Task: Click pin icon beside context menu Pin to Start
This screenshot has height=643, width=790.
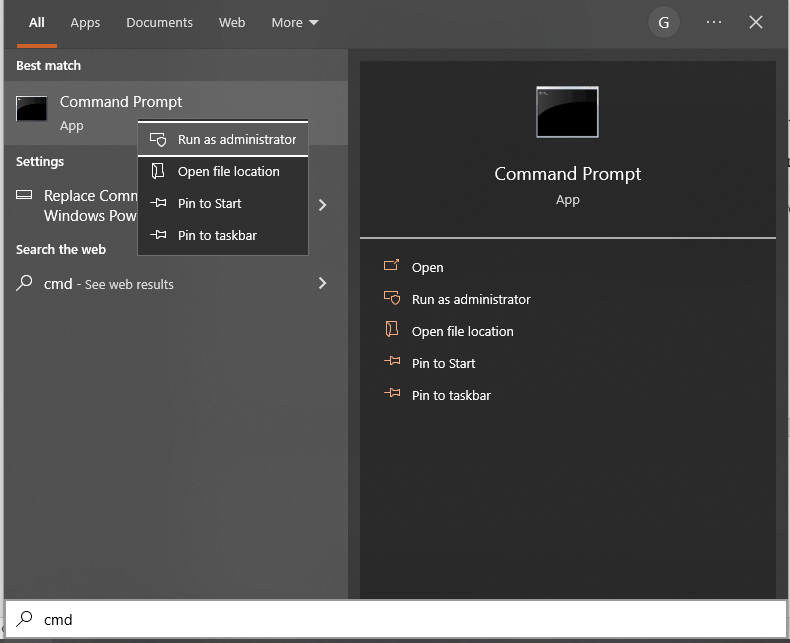Action: point(158,203)
